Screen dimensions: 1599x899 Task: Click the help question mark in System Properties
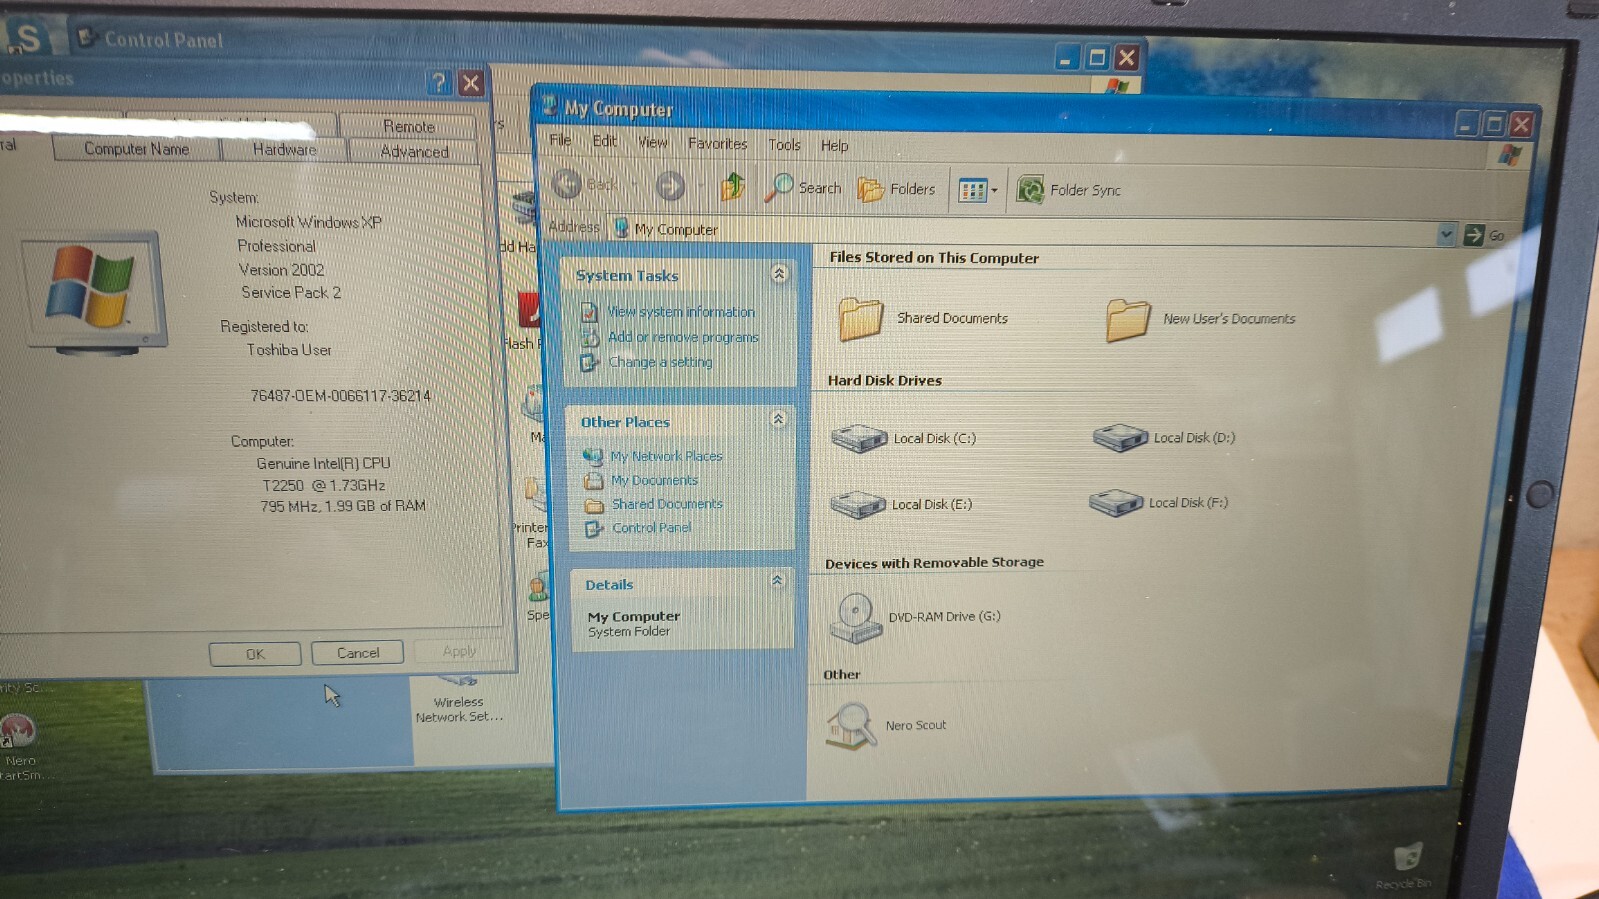(x=438, y=83)
